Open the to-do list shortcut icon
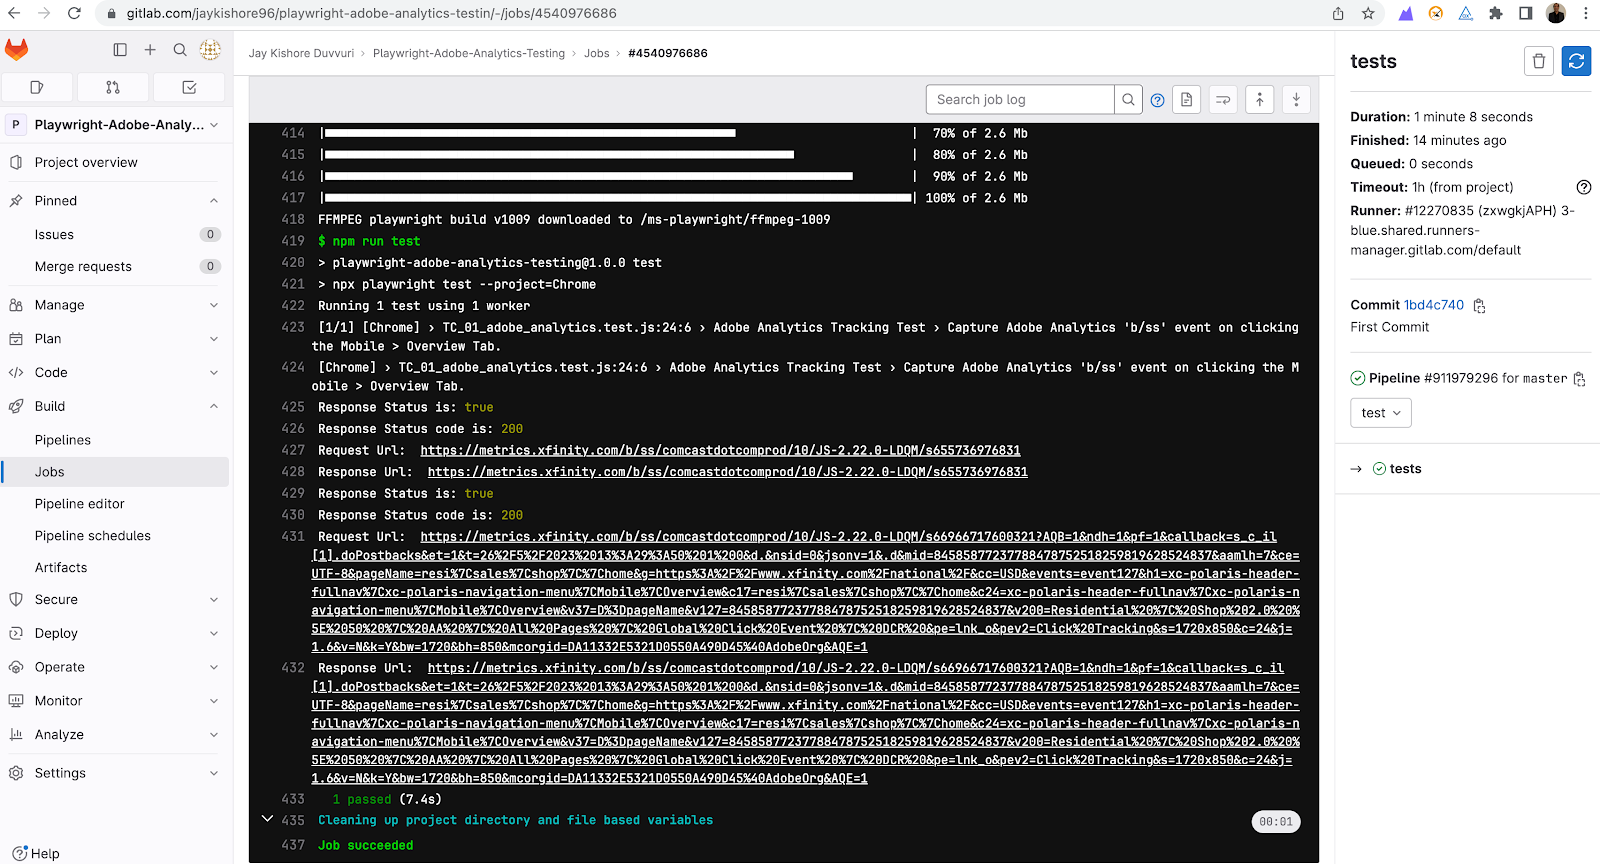Viewport: 1600px width, 864px height. click(189, 87)
